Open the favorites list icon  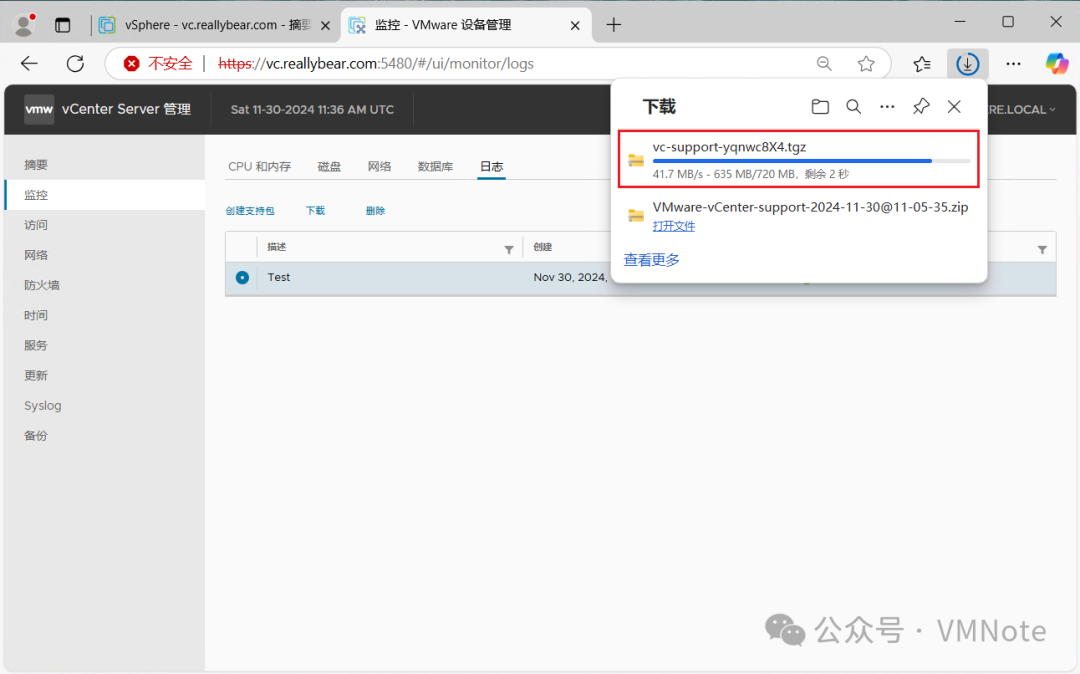pos(922,64)
